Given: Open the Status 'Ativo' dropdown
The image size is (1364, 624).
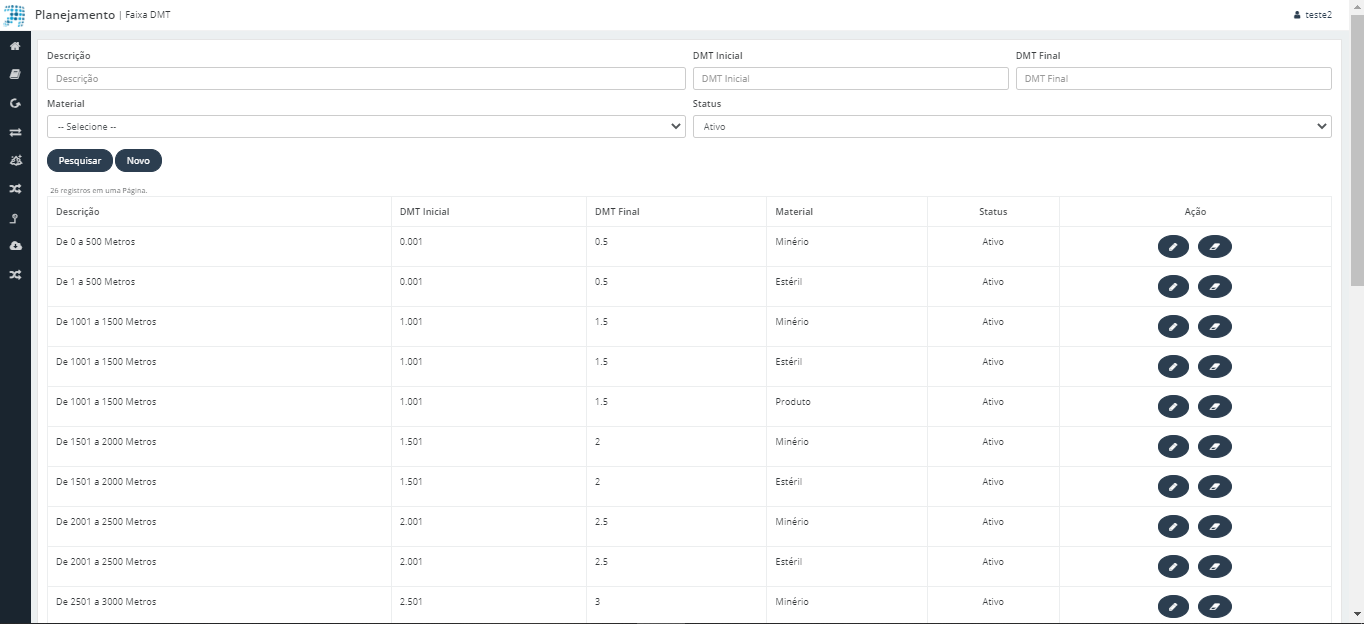Looking at the screenshot, I should pos(1012,127).
